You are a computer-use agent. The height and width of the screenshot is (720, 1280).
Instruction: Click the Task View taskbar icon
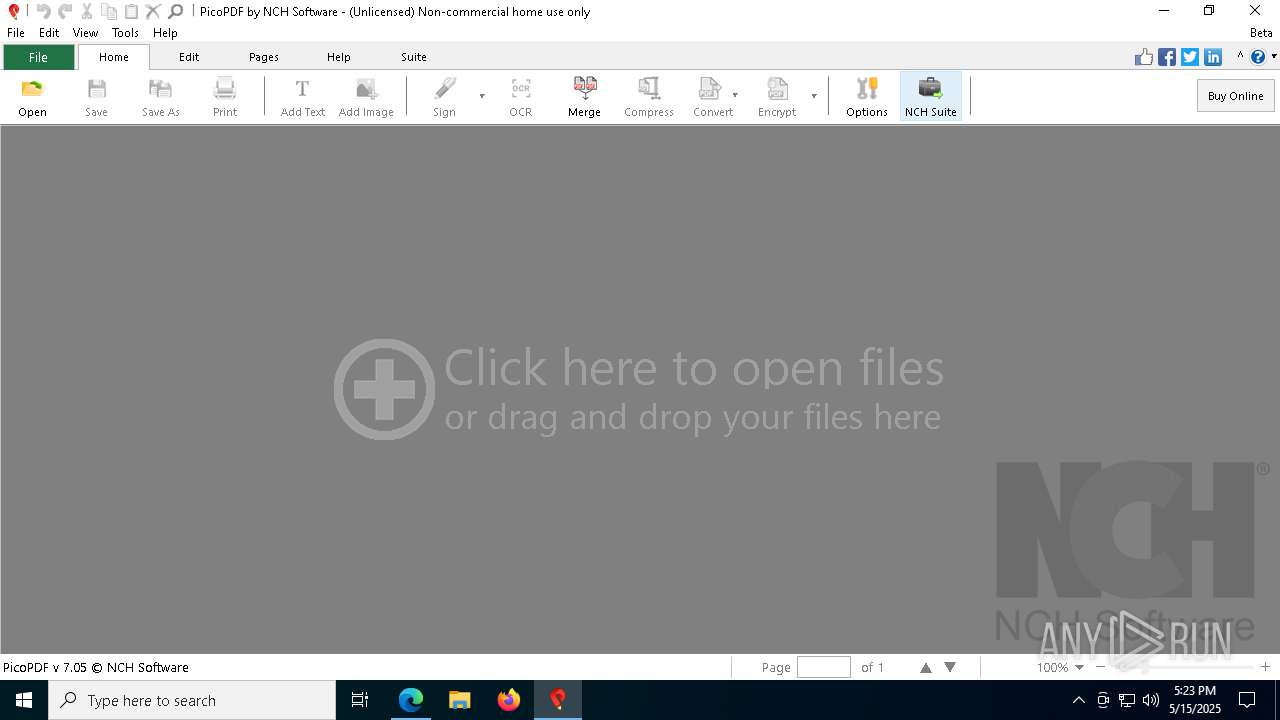[x=360, y=700]
